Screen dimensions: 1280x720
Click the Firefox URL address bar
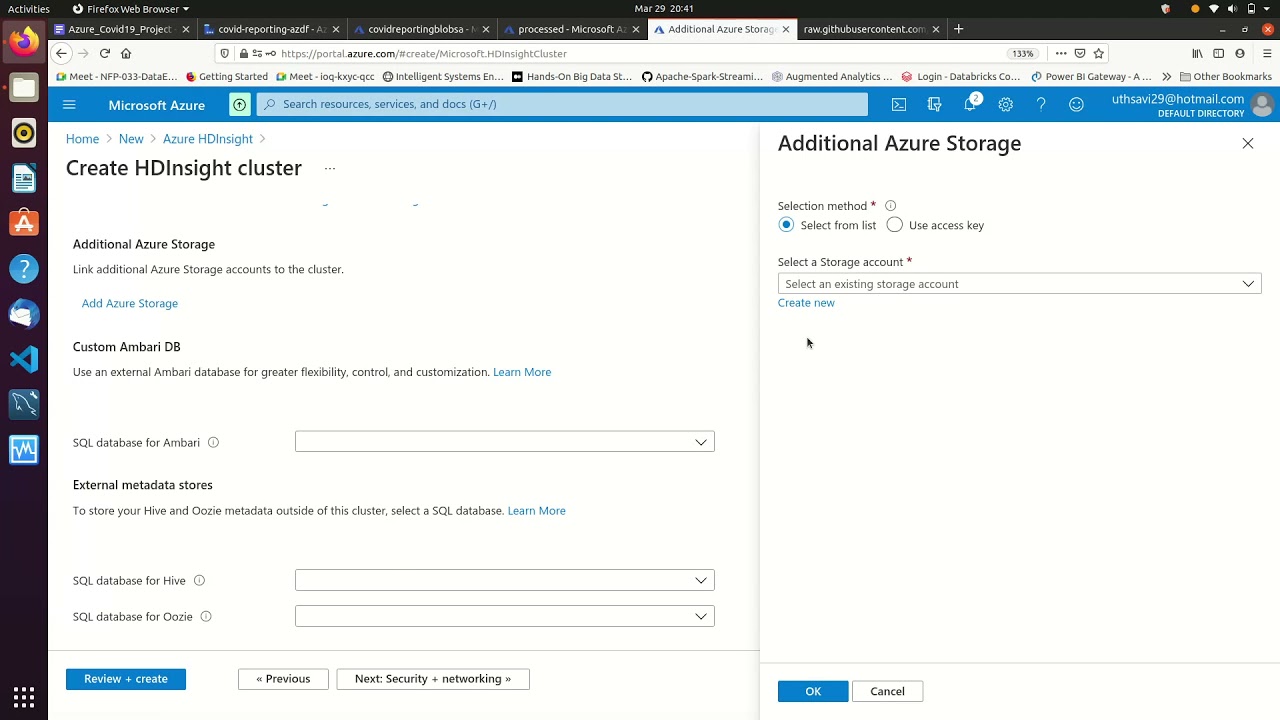click(x=640, y=53)
